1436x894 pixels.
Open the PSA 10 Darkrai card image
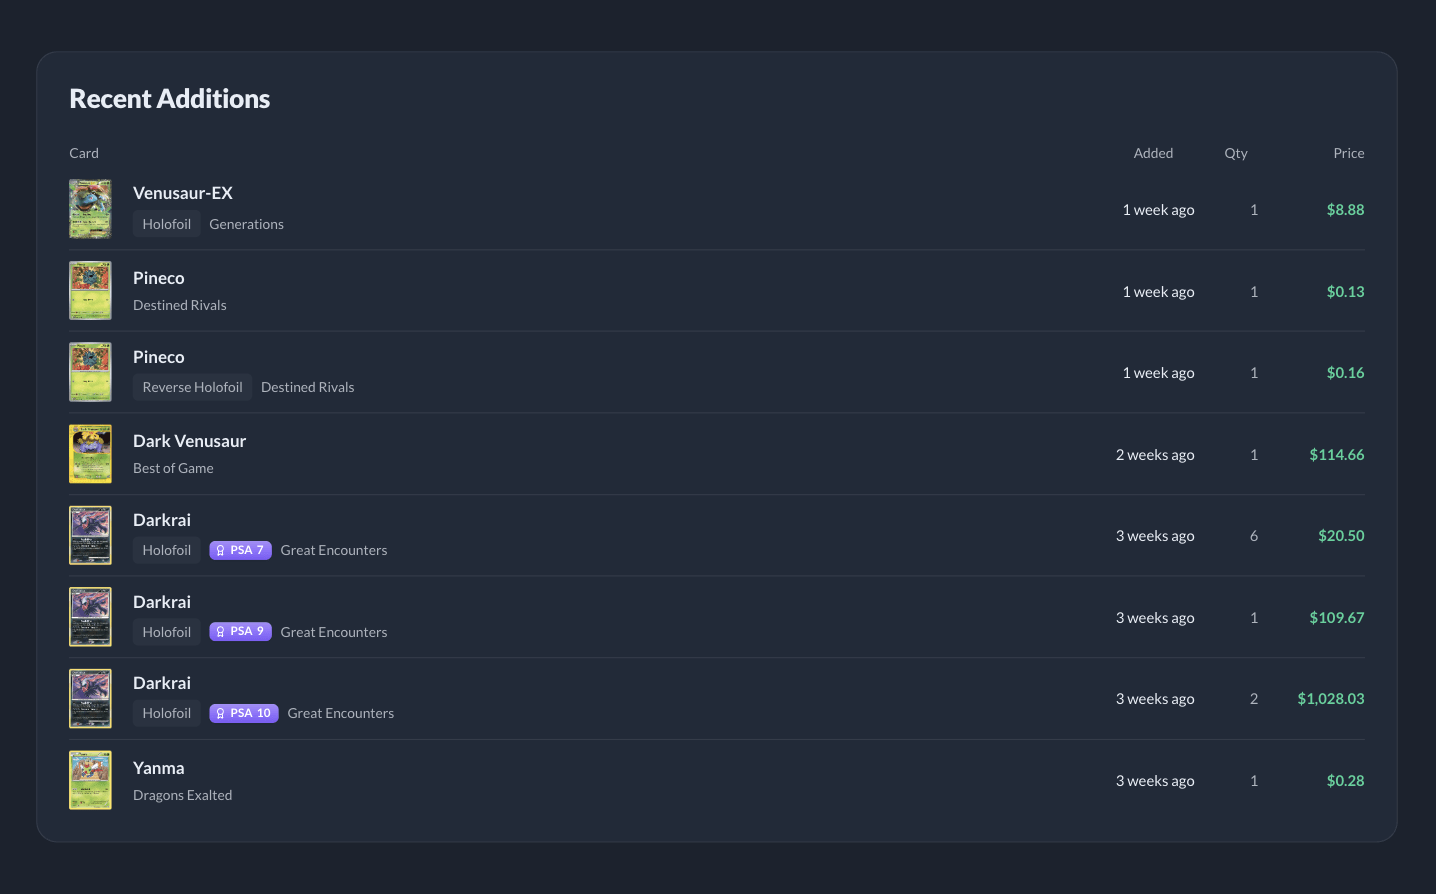pos(90,698)
